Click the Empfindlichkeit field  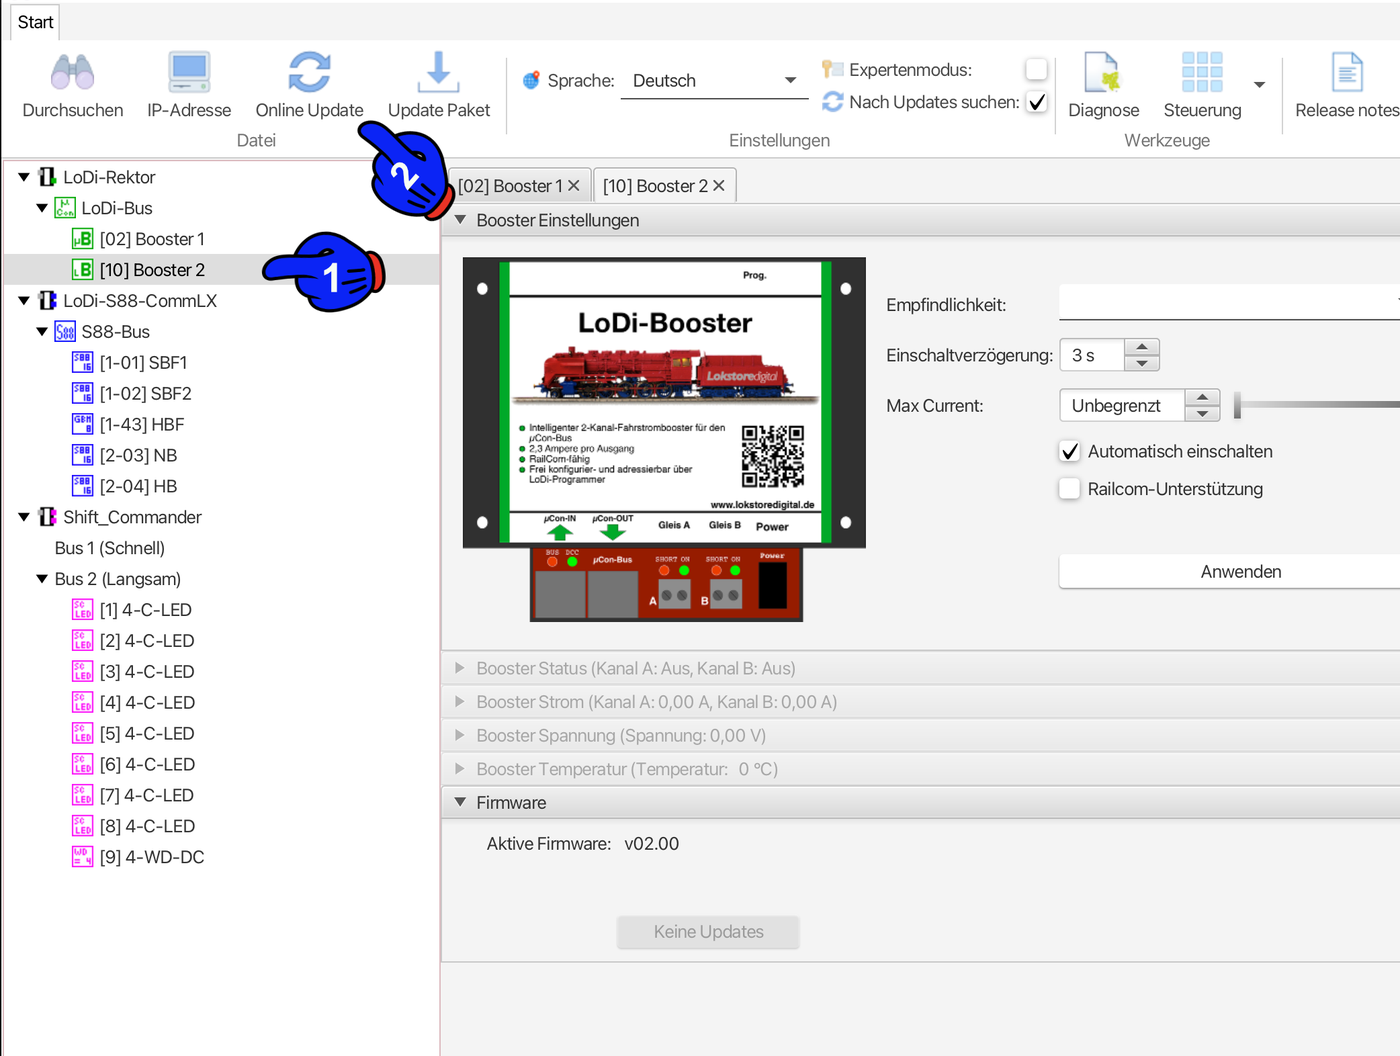coord(1229,303)
